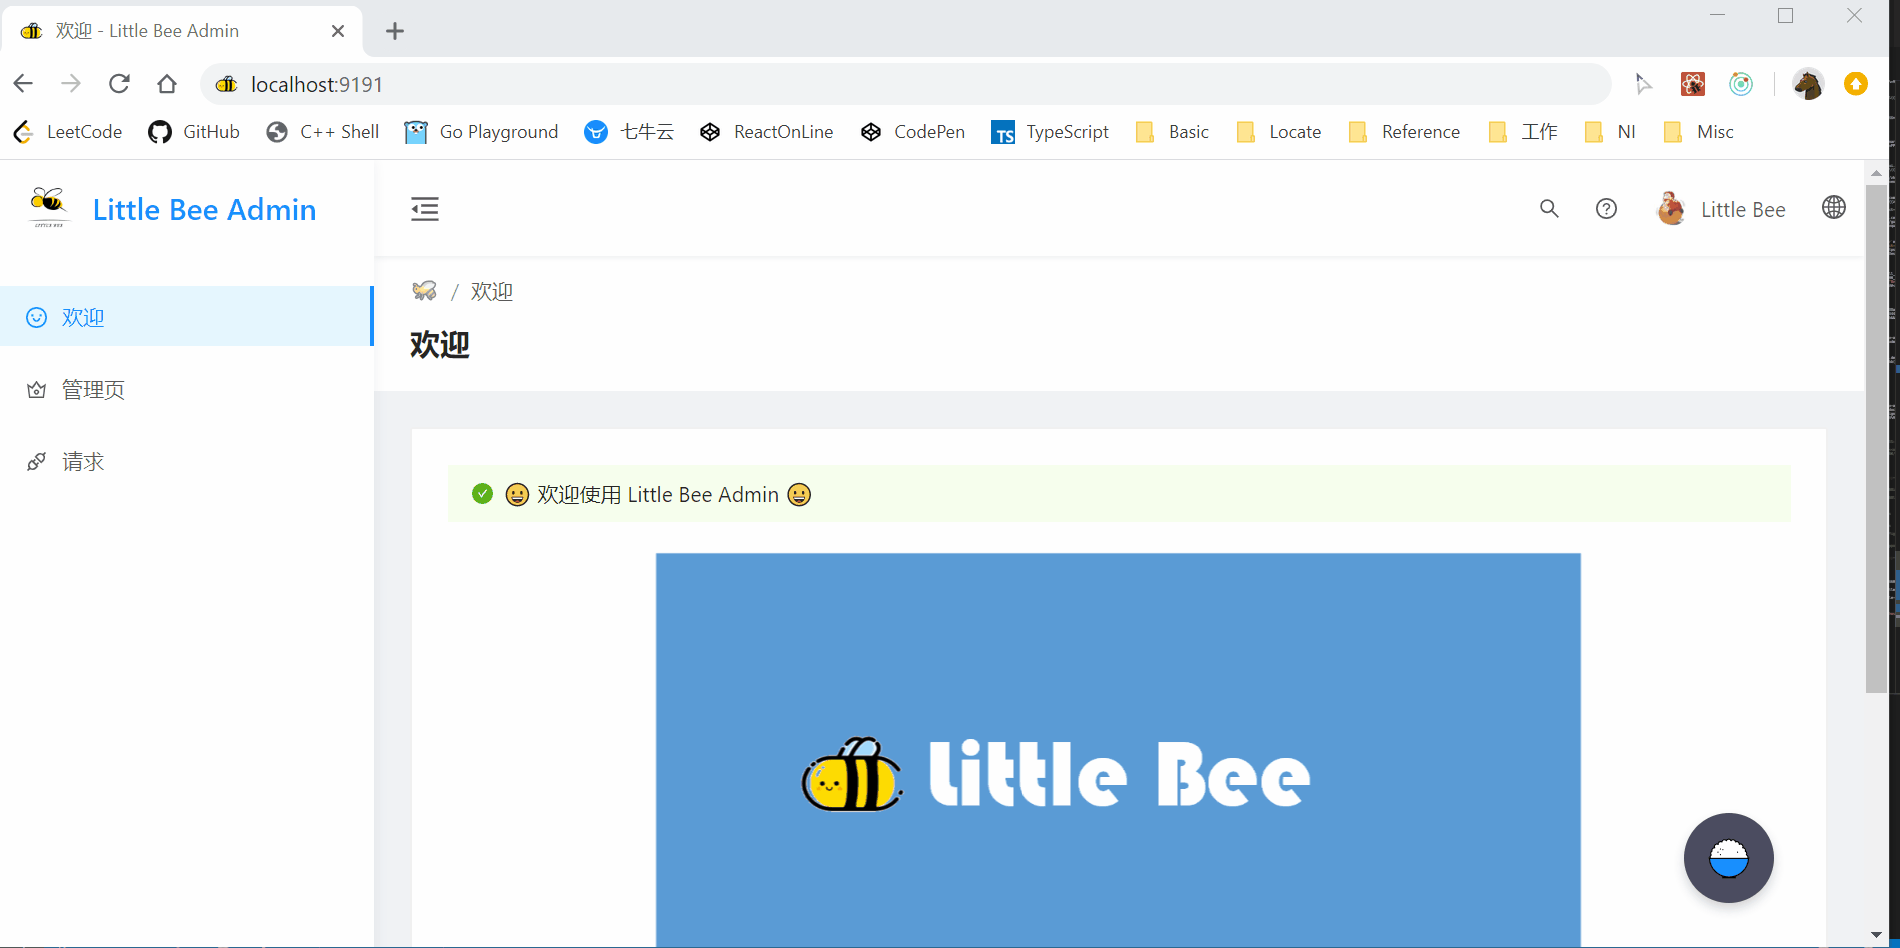
Task: Click the scrollbar down arrow
Action: (x=1876, y=935)
